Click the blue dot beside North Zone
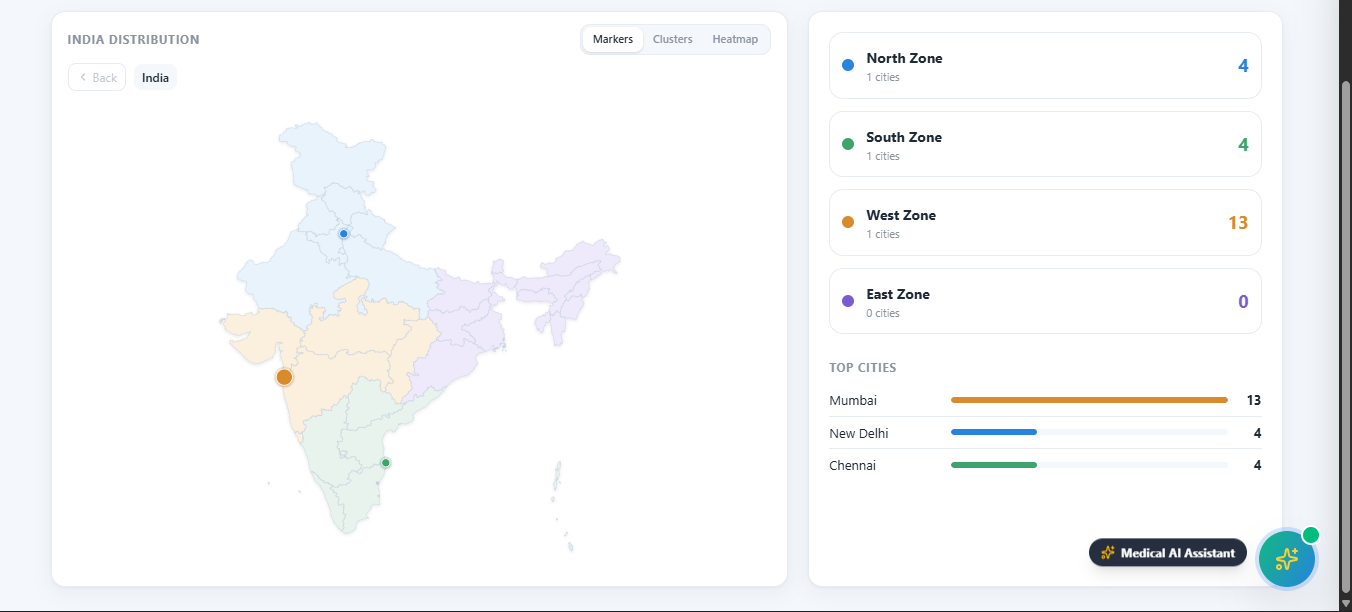 [x=848, y=65]
